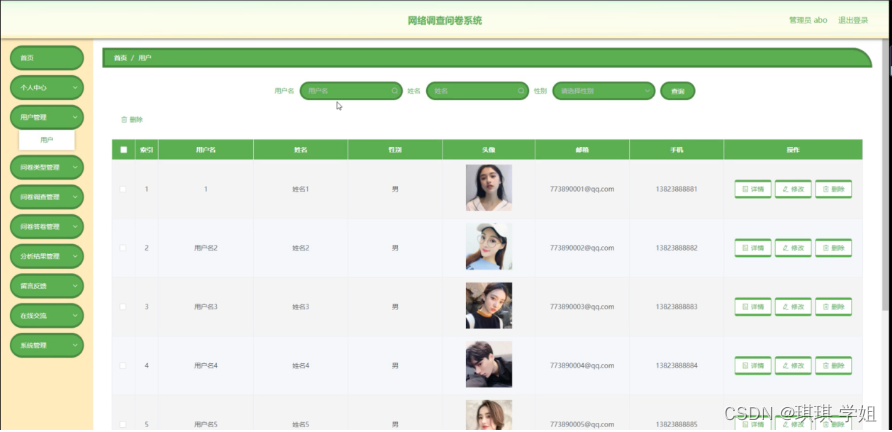Click 删除 for row 用户名4
892x432 pixels.
pyautogui.click(x=833, y=365)
